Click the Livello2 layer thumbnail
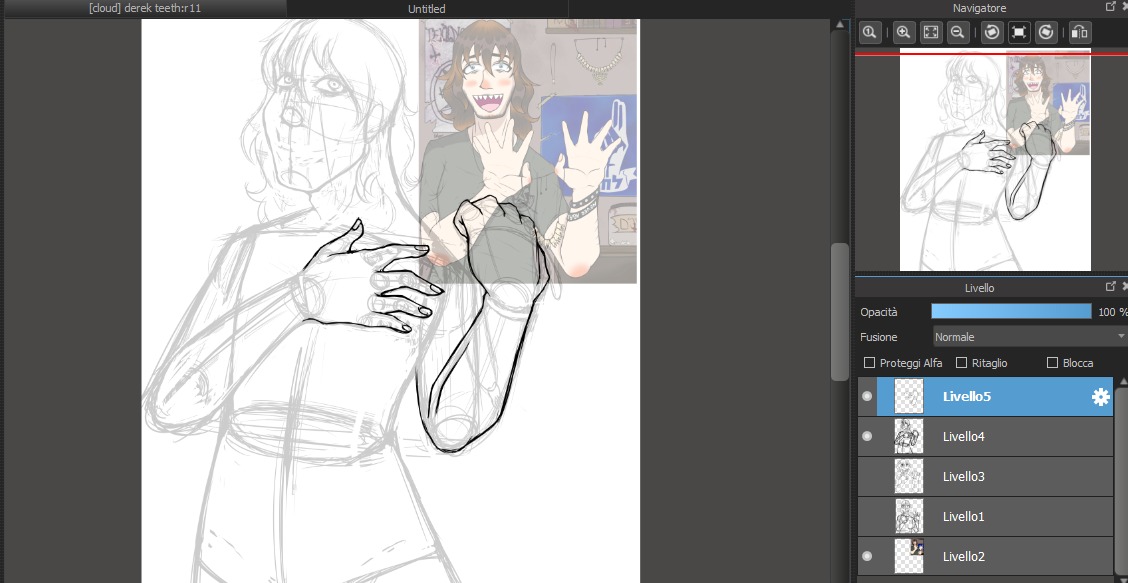The height and width of the screenshot is (583, 1128). (x=909, y=556)
